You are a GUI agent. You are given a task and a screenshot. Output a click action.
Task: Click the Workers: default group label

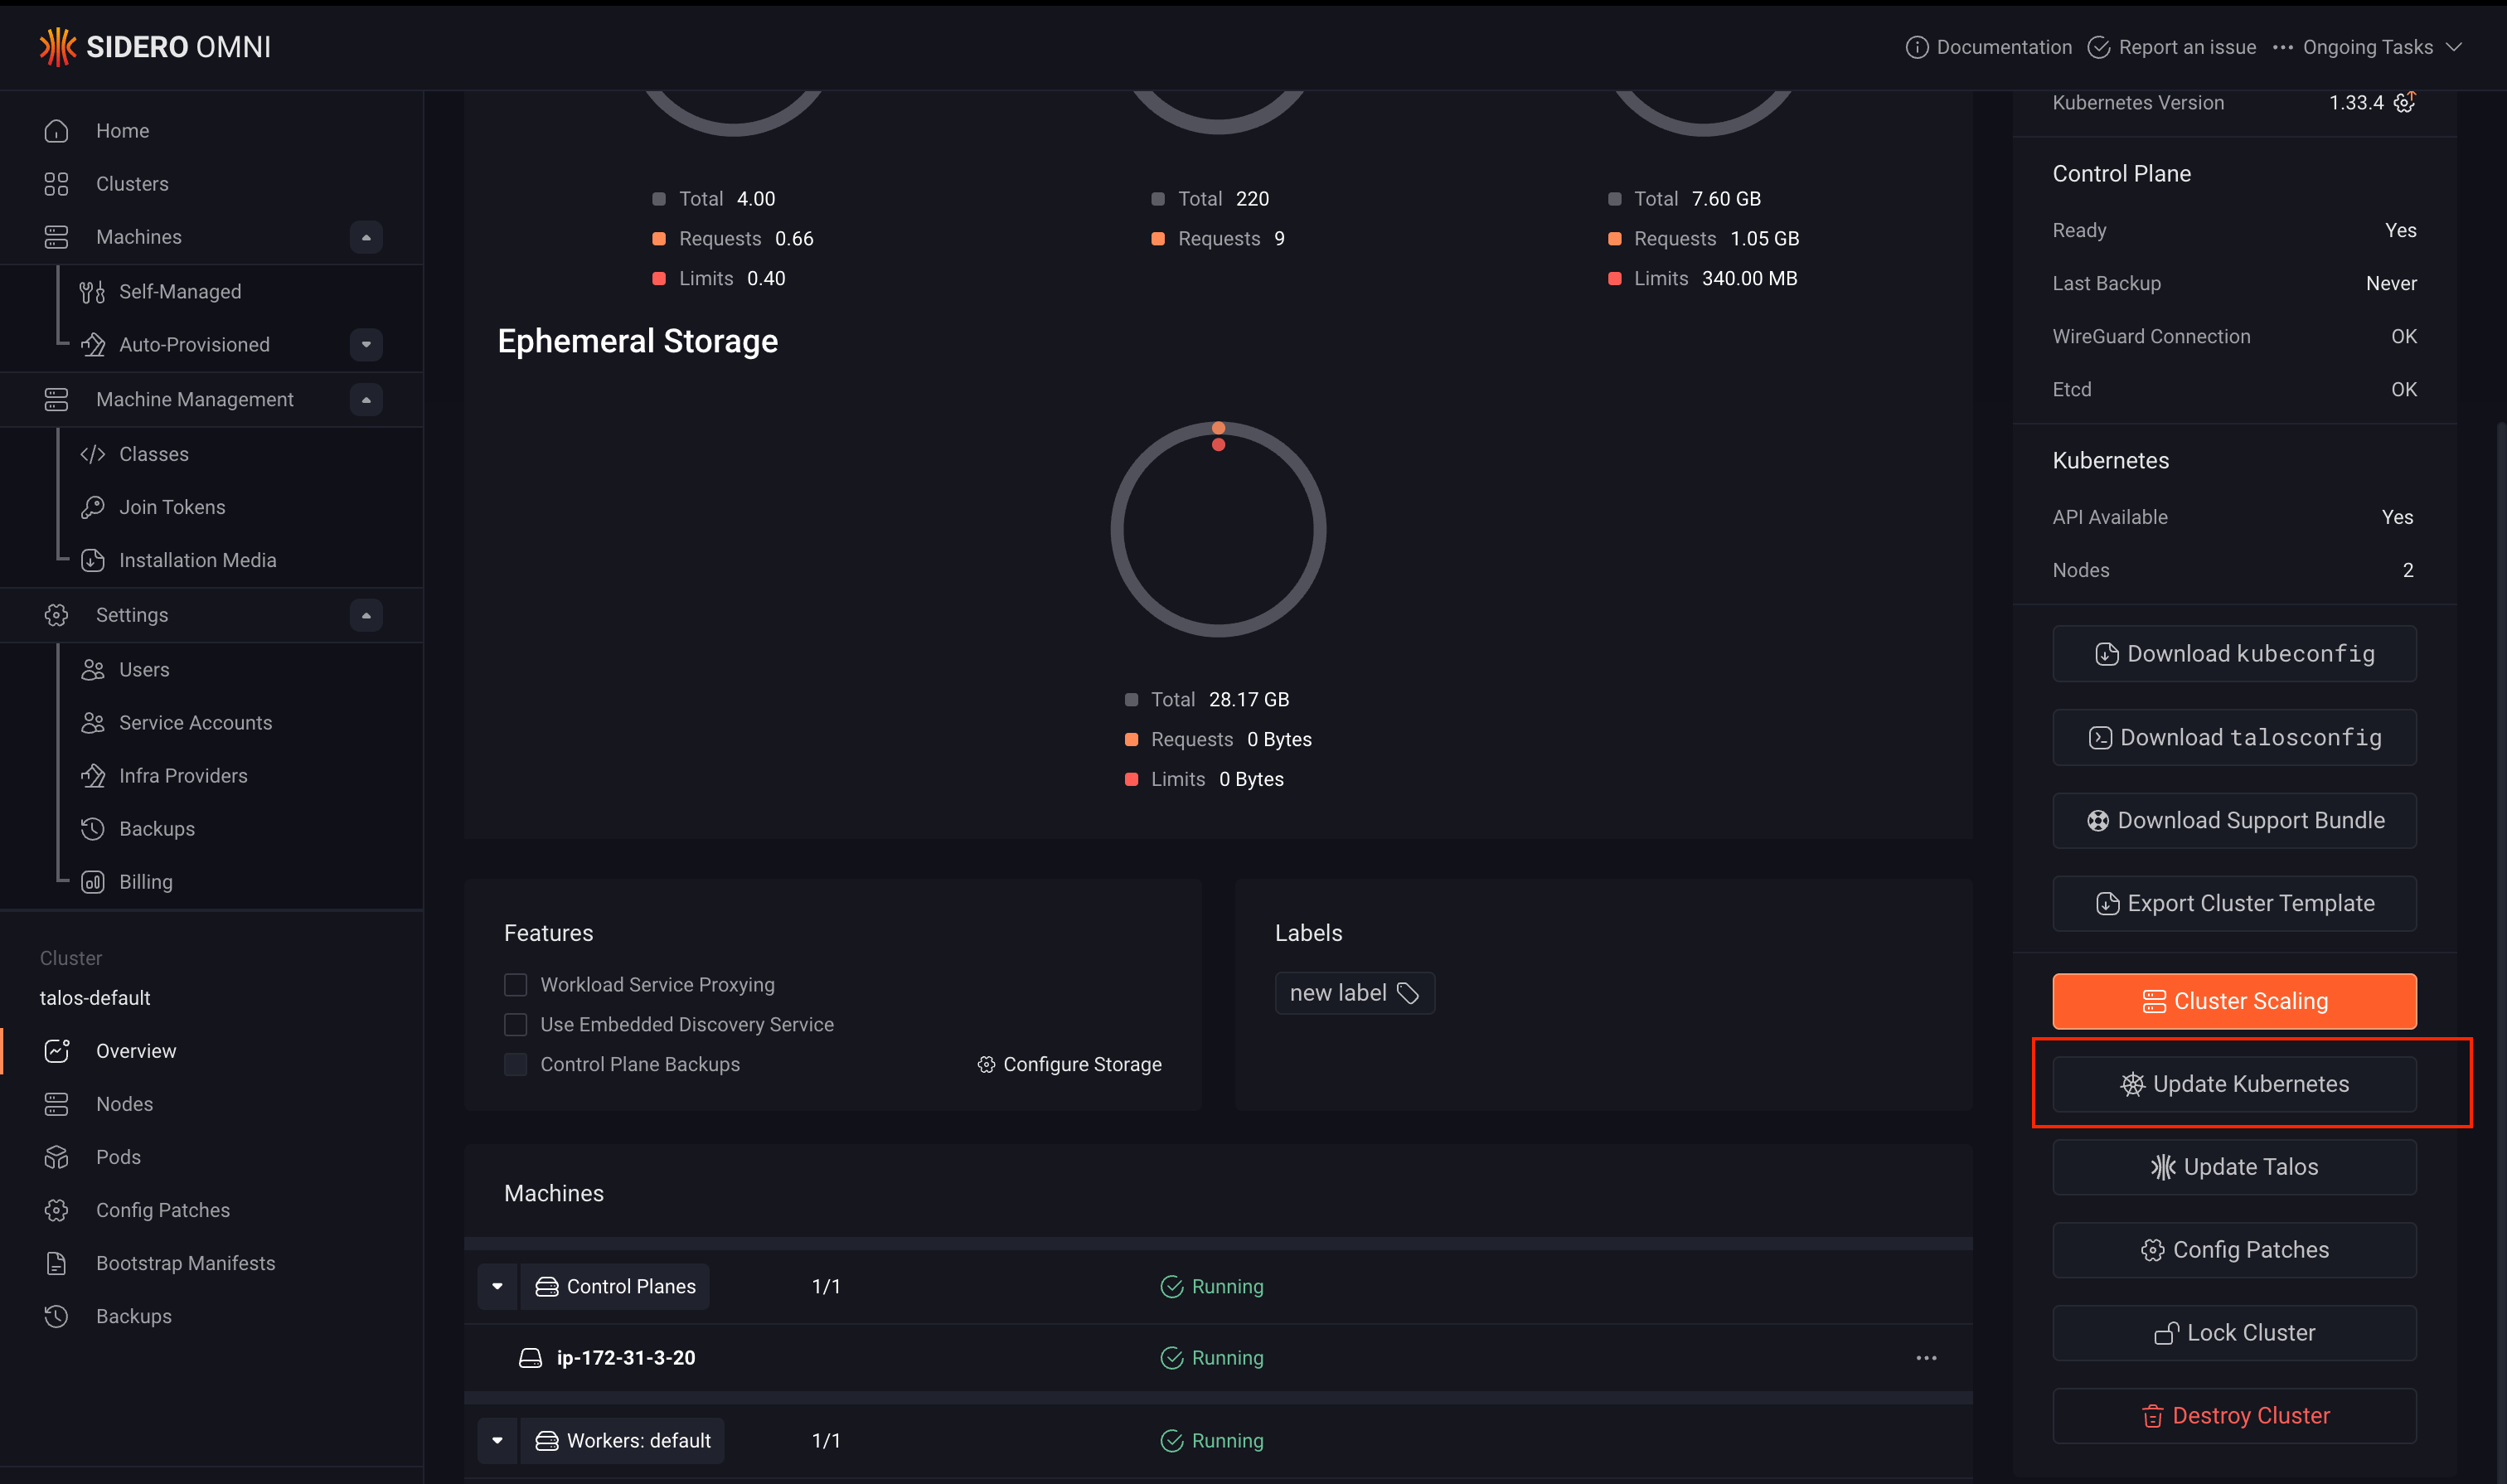tap(622, 1441)
